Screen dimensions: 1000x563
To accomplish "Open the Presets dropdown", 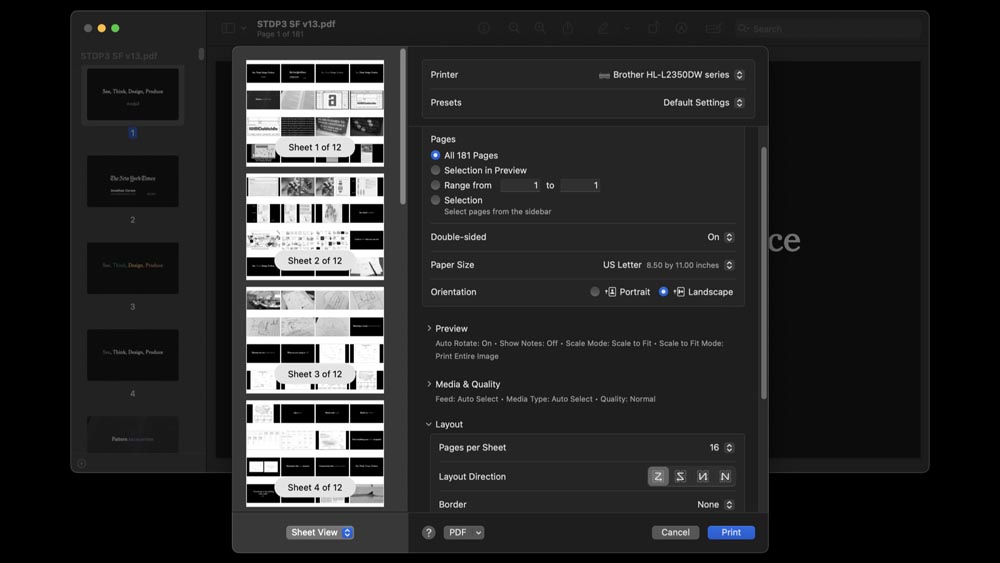I will 703,103.
